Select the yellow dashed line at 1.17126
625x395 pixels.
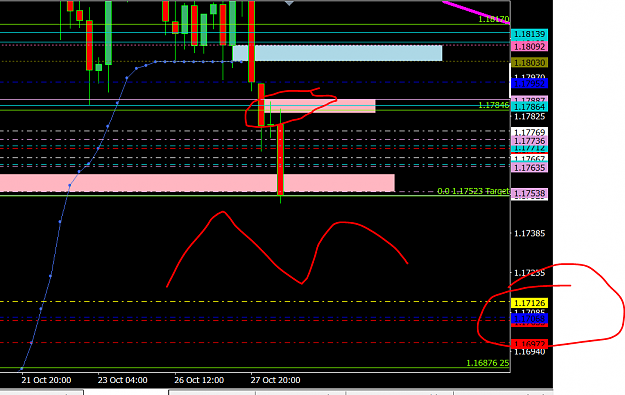coord(255,302)
